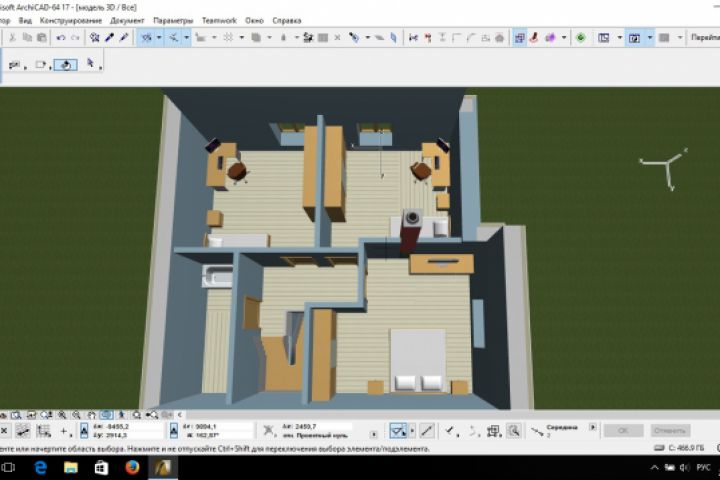Open Firefox from the taskbar

(x=132, y=468)
